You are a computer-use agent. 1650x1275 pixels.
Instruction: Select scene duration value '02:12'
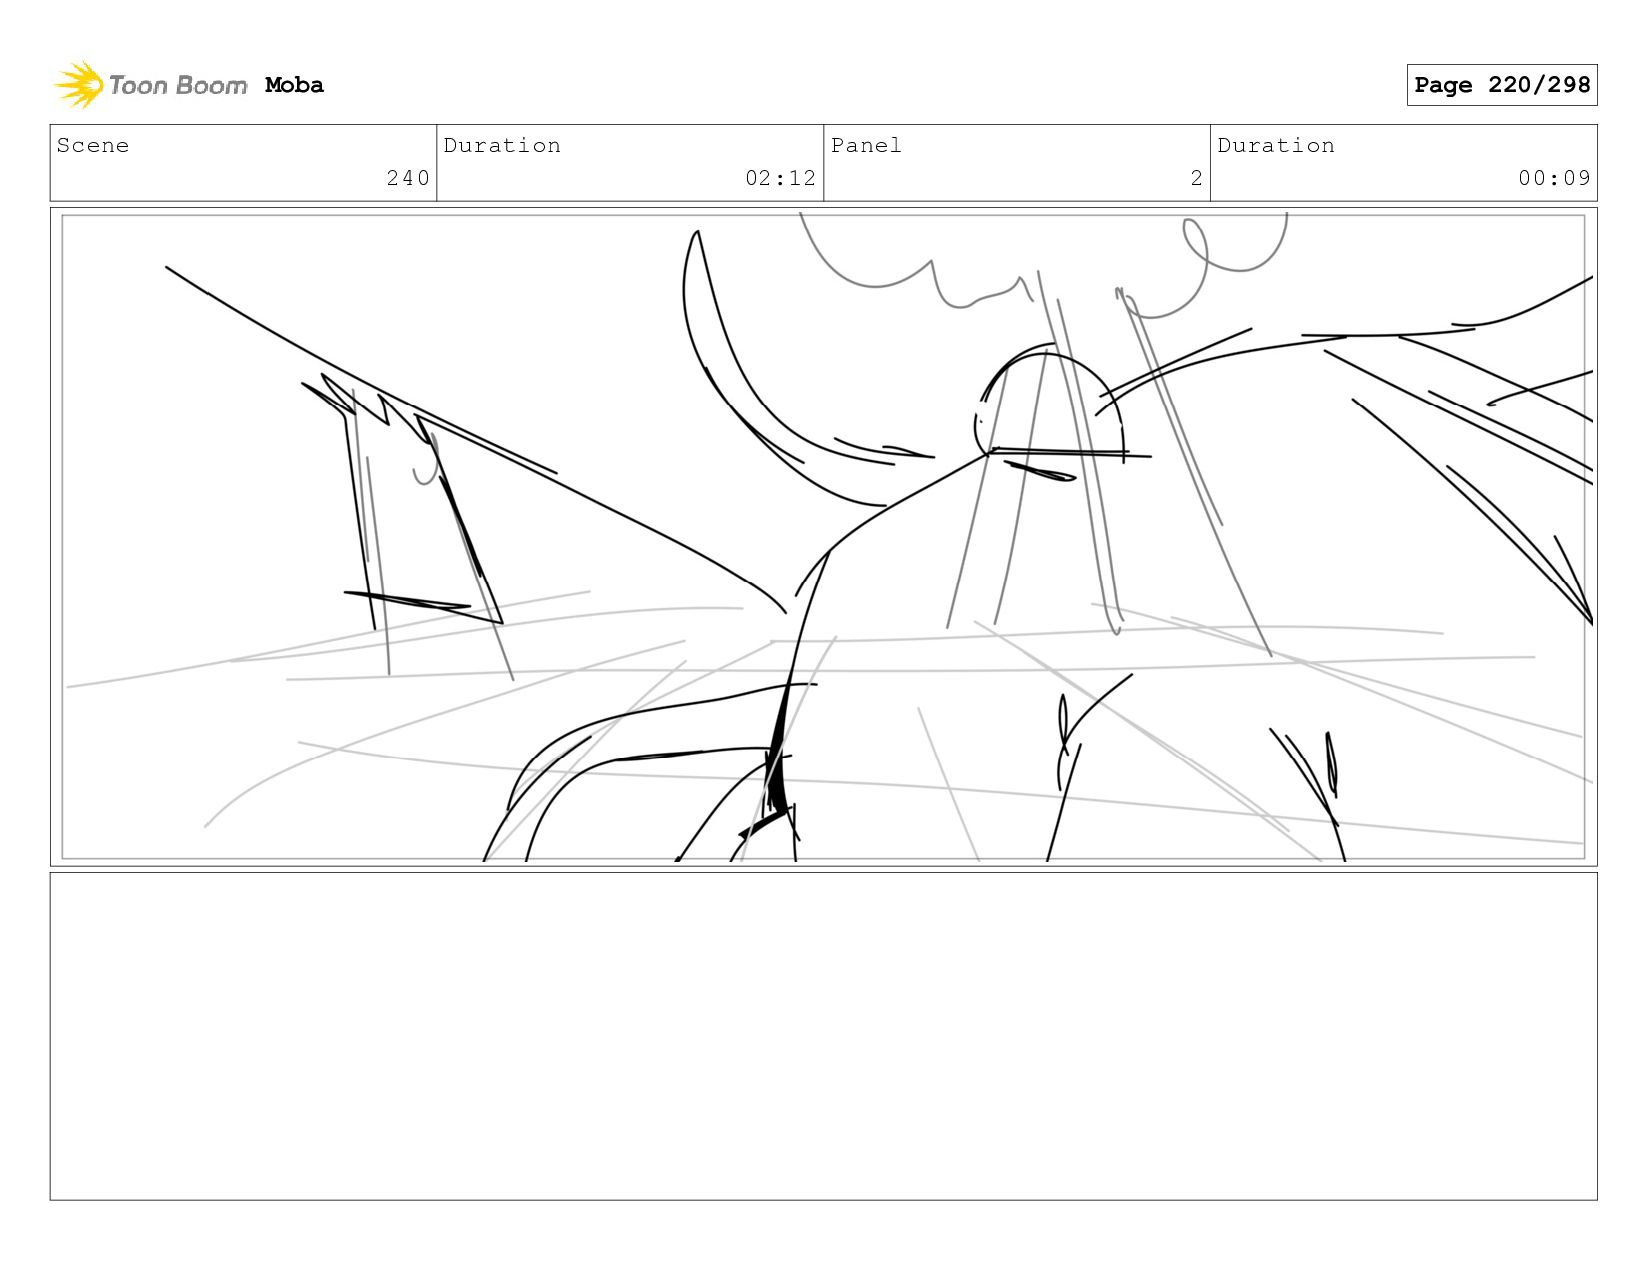click(x=780, y=178)
